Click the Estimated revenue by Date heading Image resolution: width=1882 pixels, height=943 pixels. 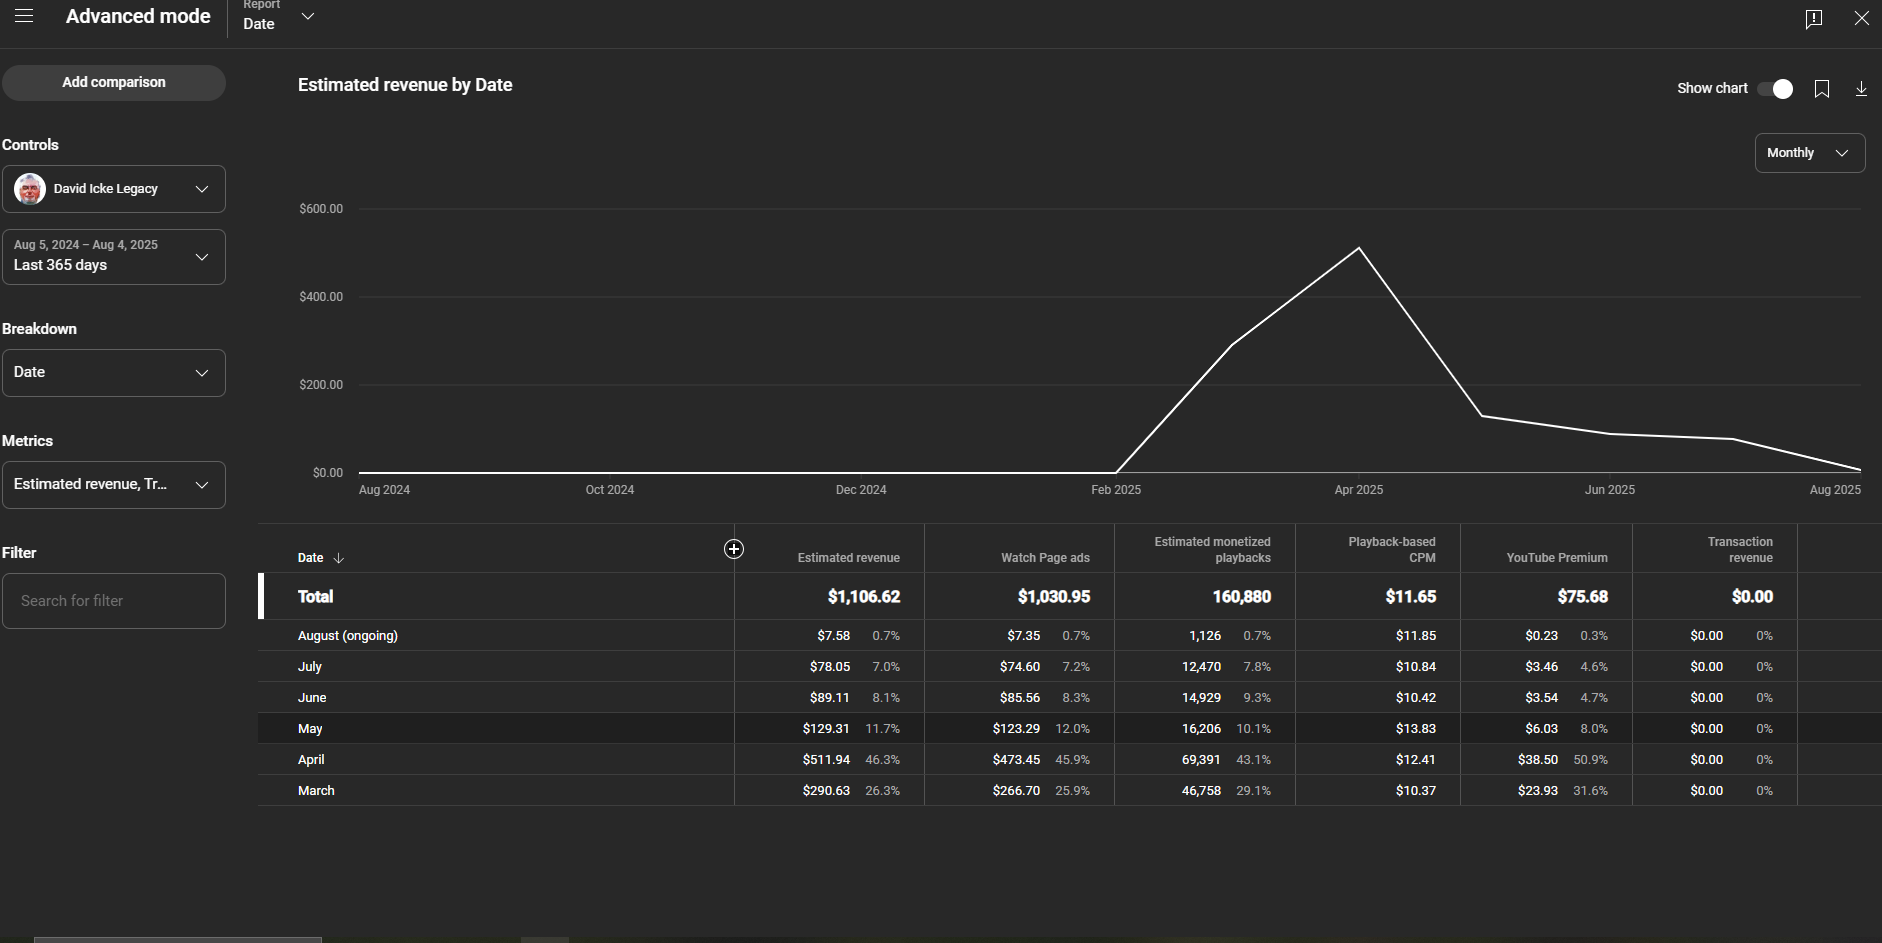405,85
